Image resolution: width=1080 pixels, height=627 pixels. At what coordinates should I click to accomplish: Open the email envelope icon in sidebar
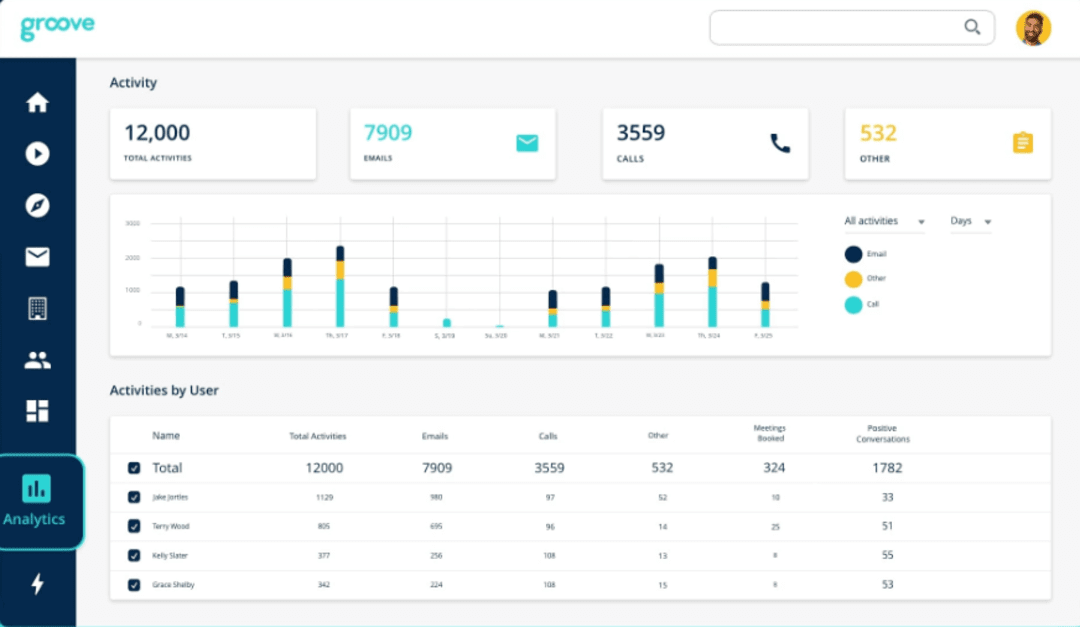click(x=37, y=256)
